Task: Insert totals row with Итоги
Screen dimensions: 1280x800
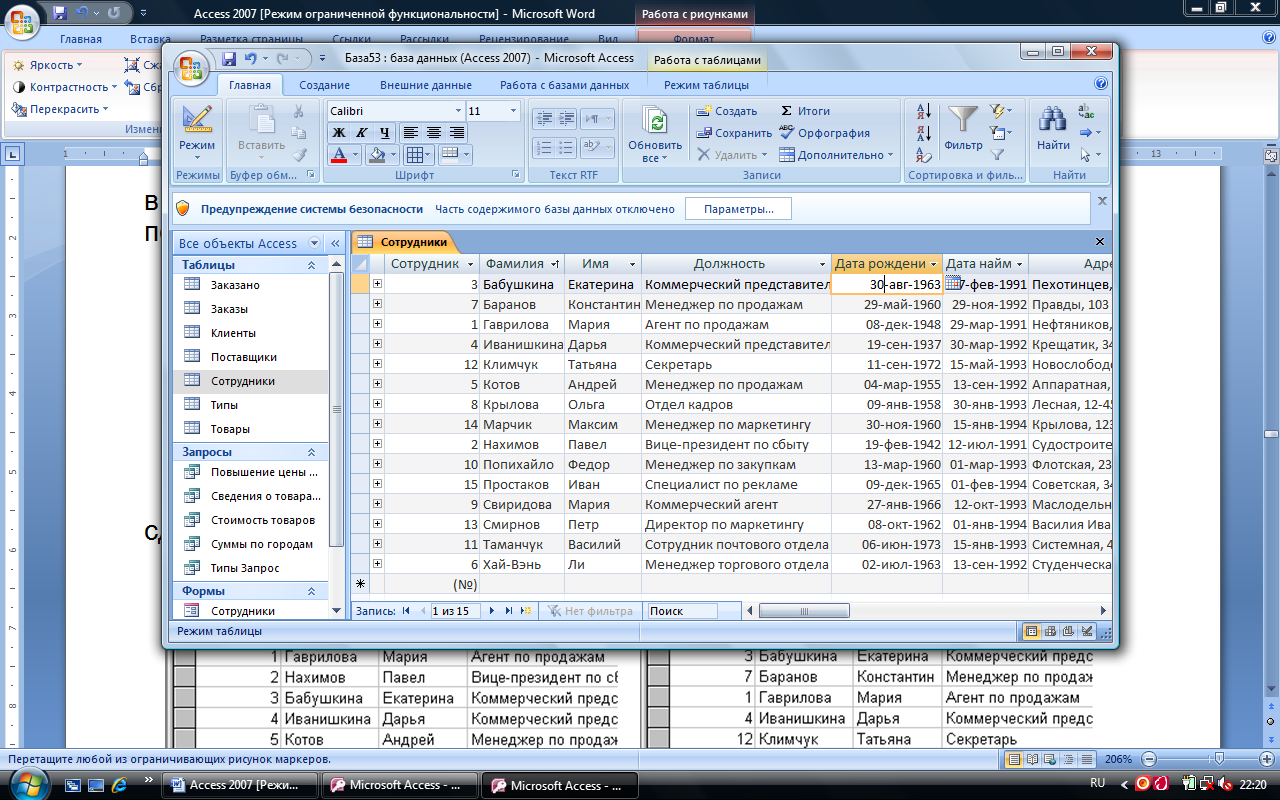Action: click(x=805, y=111)
